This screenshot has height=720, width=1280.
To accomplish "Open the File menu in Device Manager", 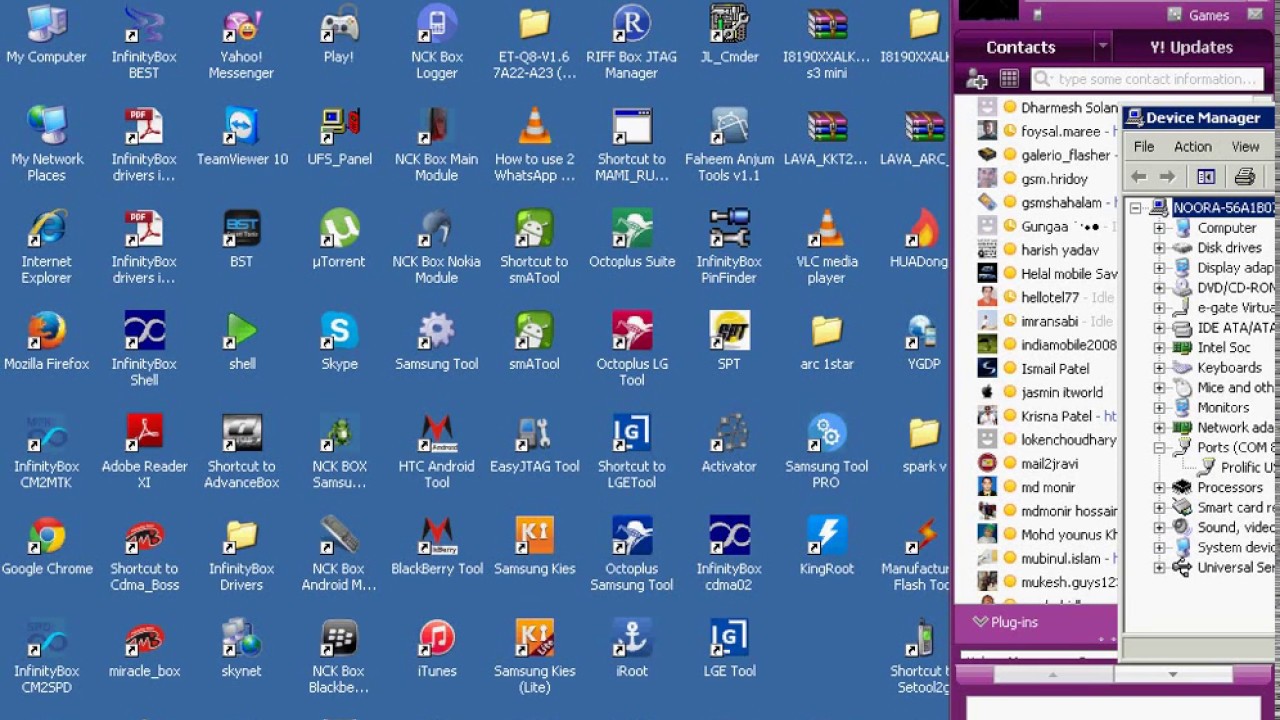I will point(1144,147).
